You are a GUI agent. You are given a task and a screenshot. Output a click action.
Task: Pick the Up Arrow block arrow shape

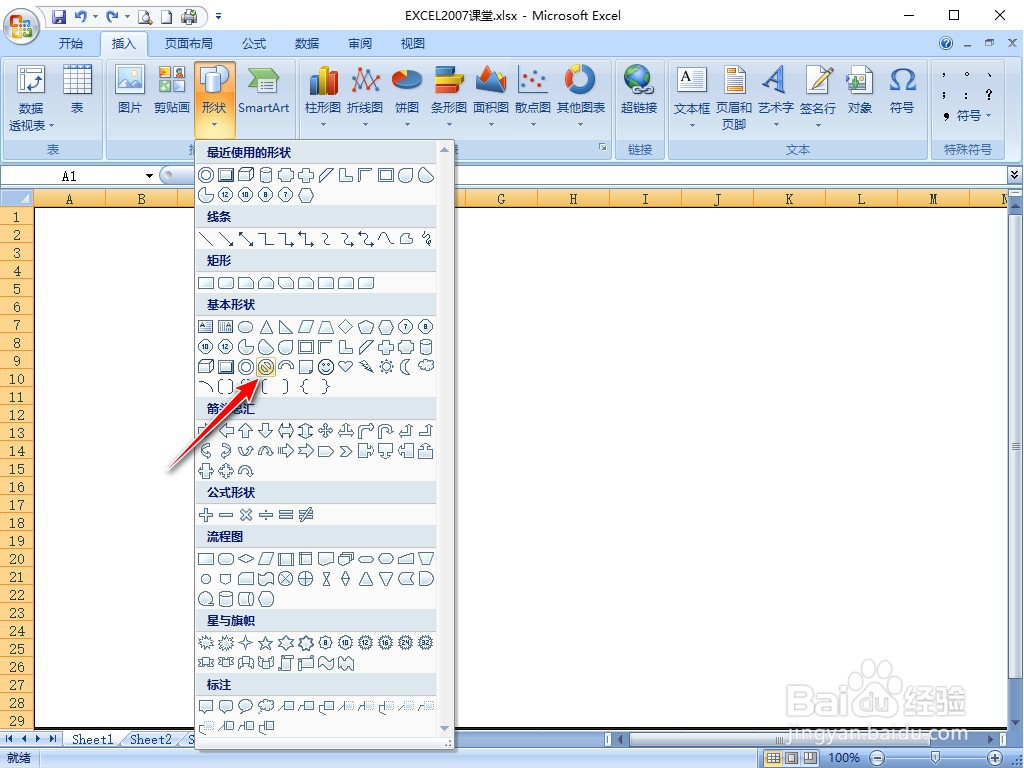tap(246, 430)
